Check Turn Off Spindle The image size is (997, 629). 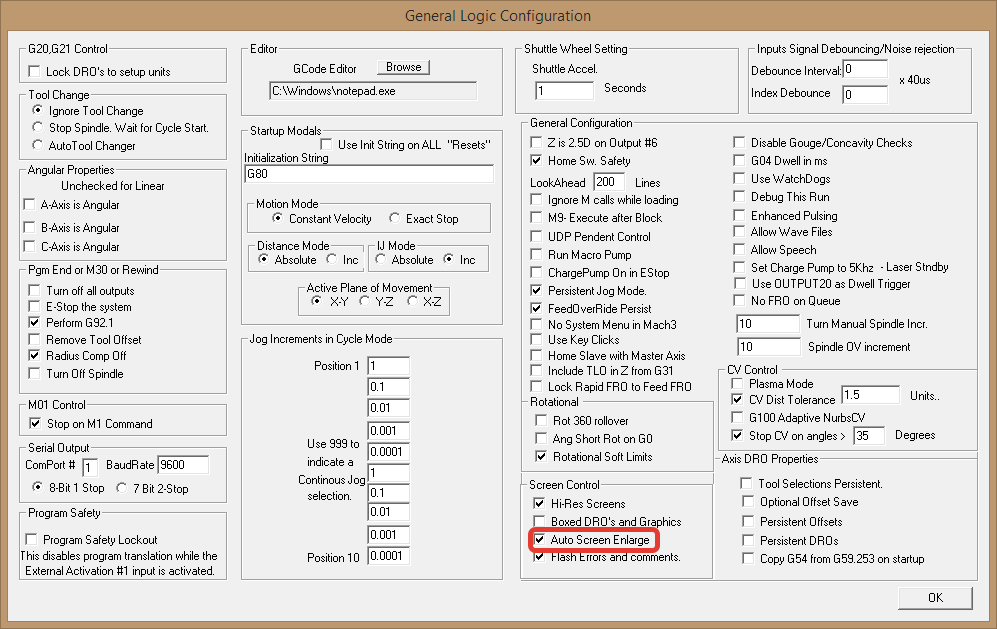coord(34,373)
